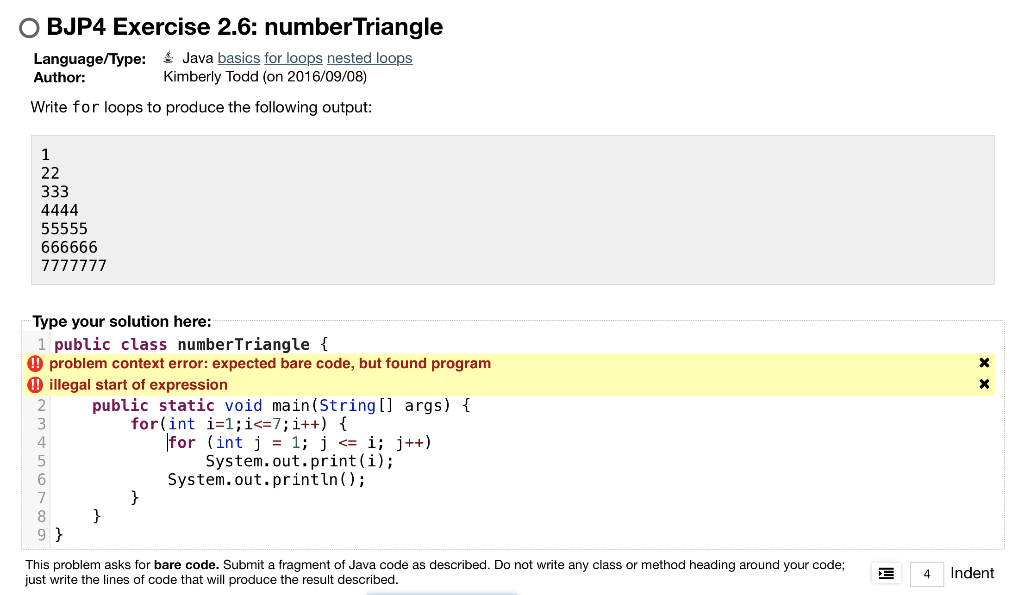Screen dimensions: 1024x595
Task: Click the auto-indent icon beside the Indent field
Action: coord(885,573)
